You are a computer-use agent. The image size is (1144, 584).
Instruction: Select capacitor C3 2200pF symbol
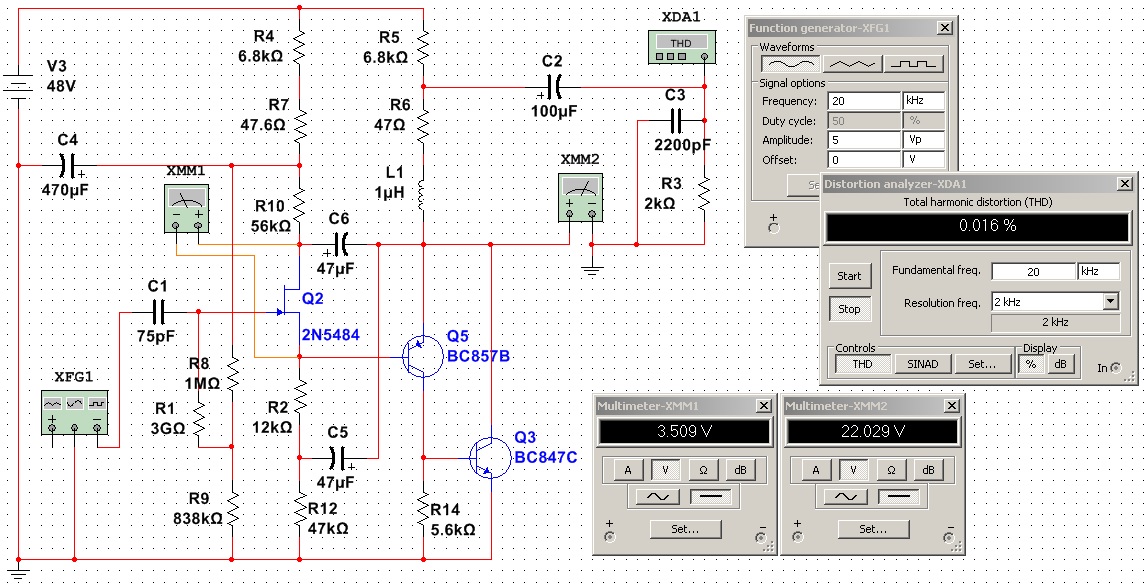(676, 120)
